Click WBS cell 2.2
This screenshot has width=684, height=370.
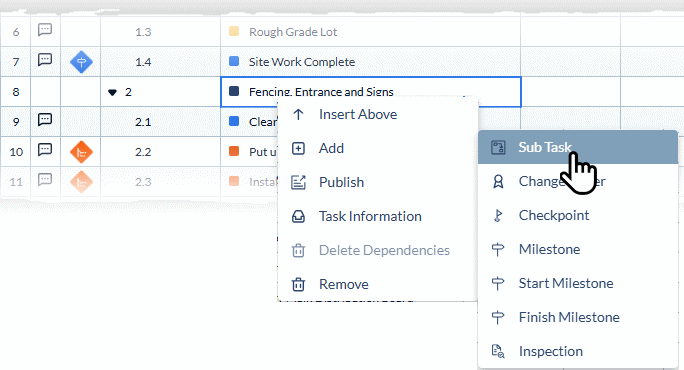point(143,152)
